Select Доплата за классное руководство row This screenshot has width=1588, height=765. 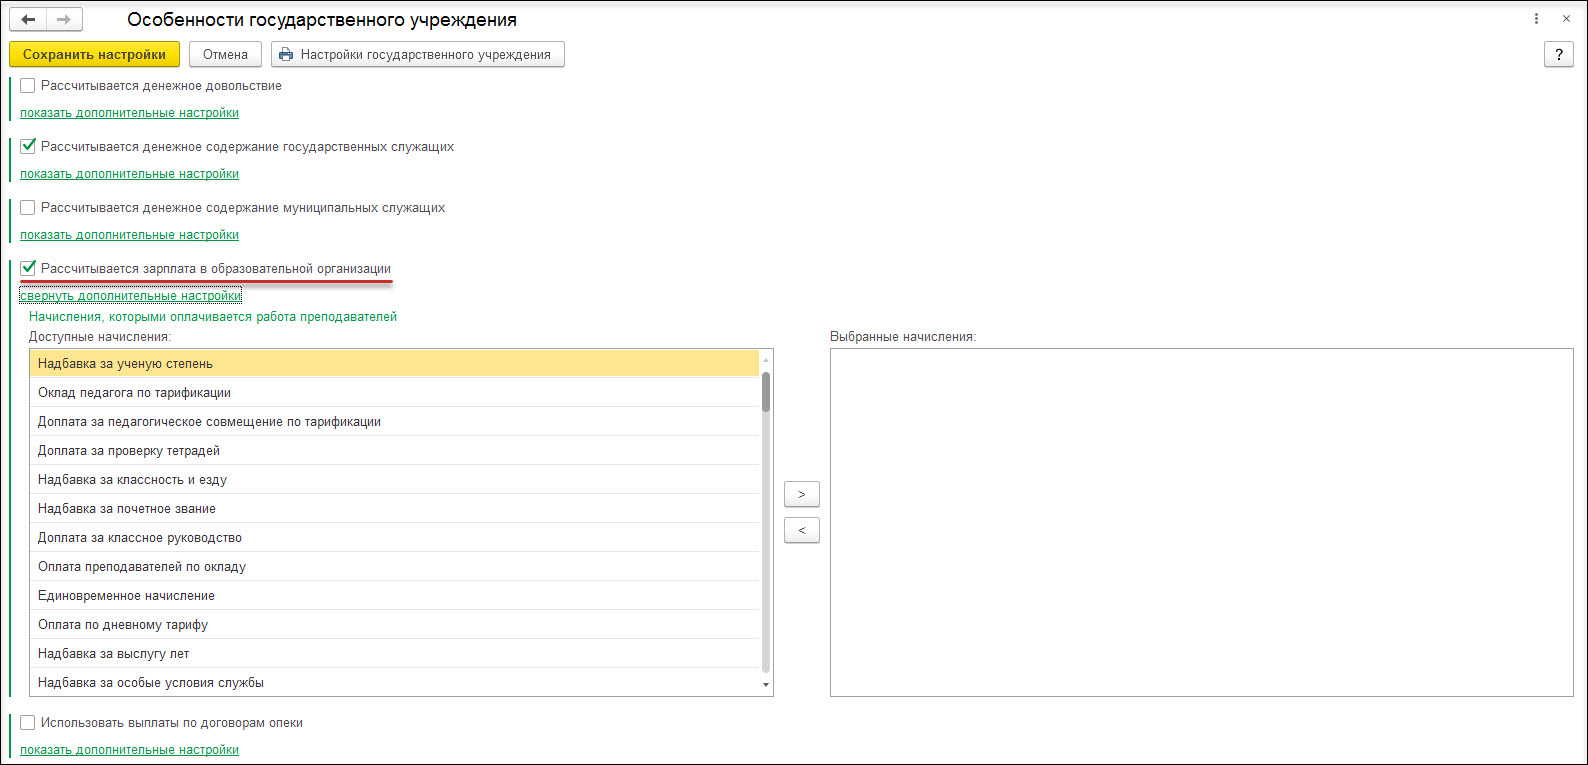(395, 538)
